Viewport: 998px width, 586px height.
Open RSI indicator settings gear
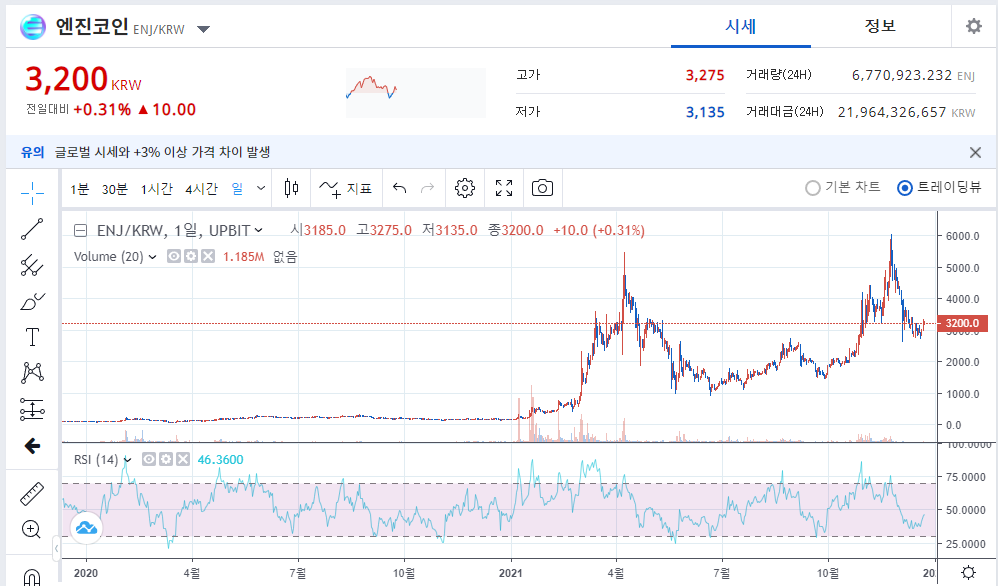point(166,459)
